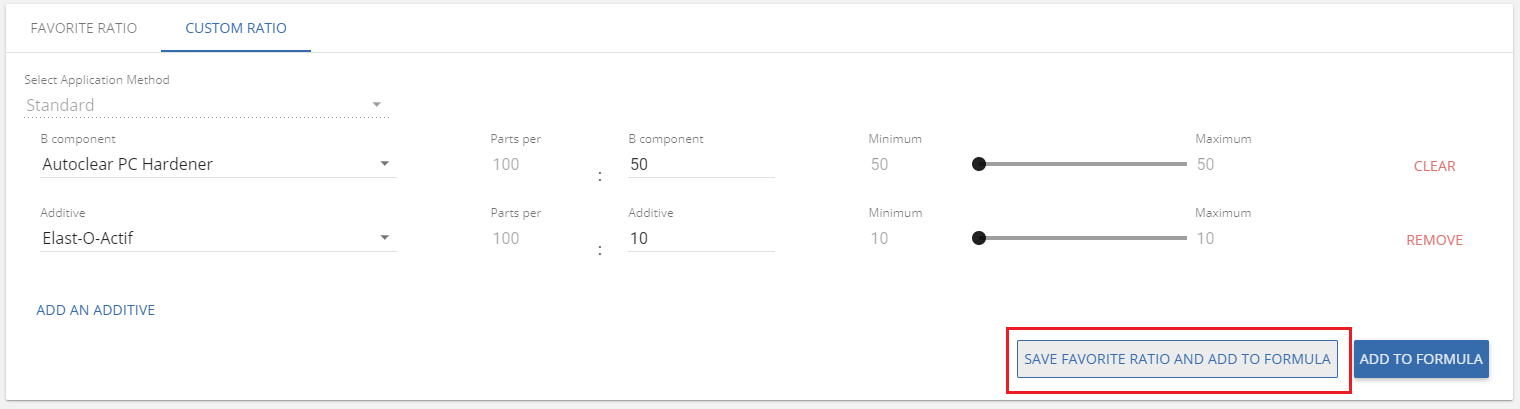Click the Additive slider handle

click(x=979, y=238)
